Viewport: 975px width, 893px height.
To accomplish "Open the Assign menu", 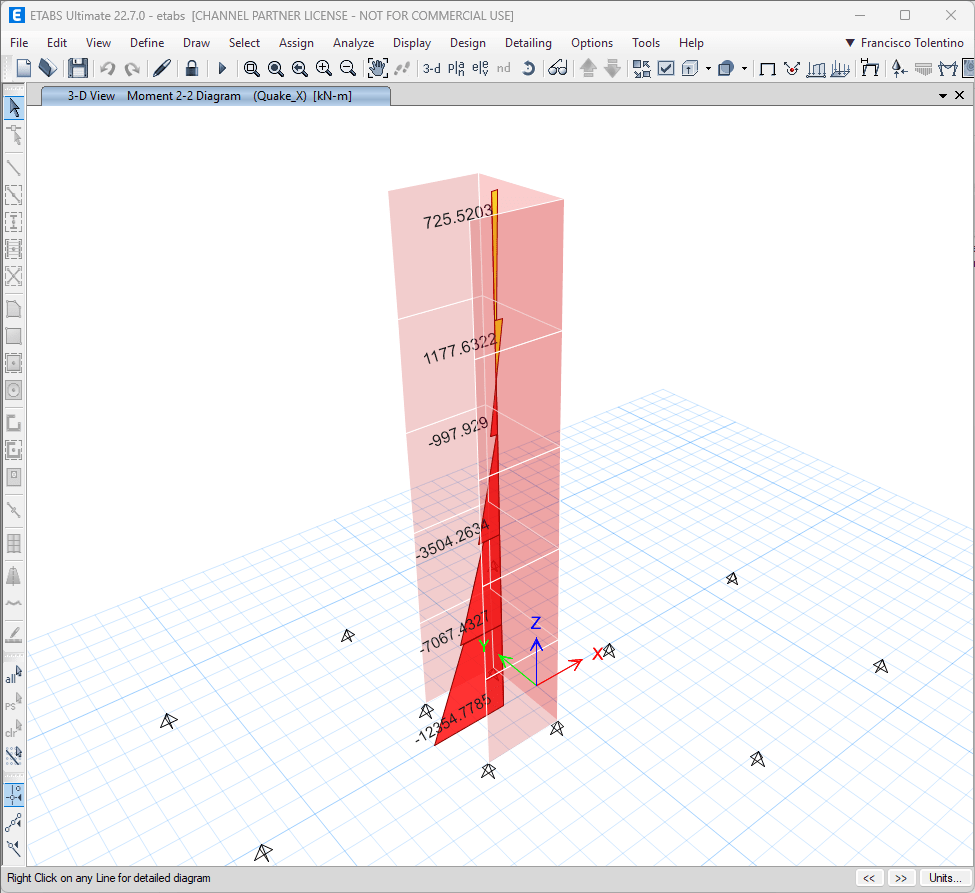I will (296, 43).
